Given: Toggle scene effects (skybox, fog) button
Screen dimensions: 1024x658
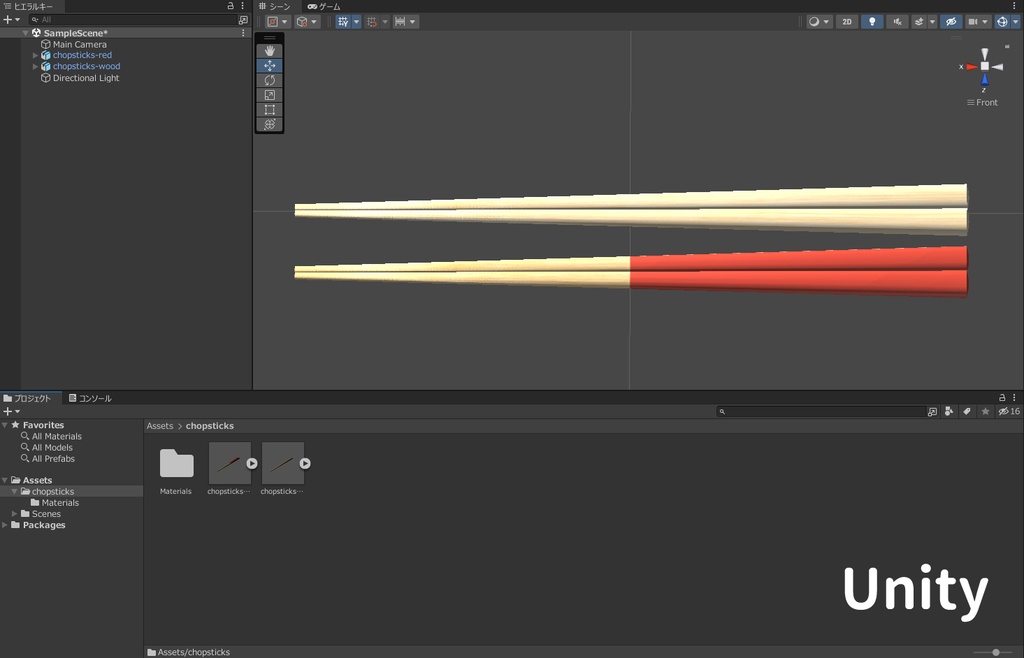Looking at the screenshot, I should [919, 22].
